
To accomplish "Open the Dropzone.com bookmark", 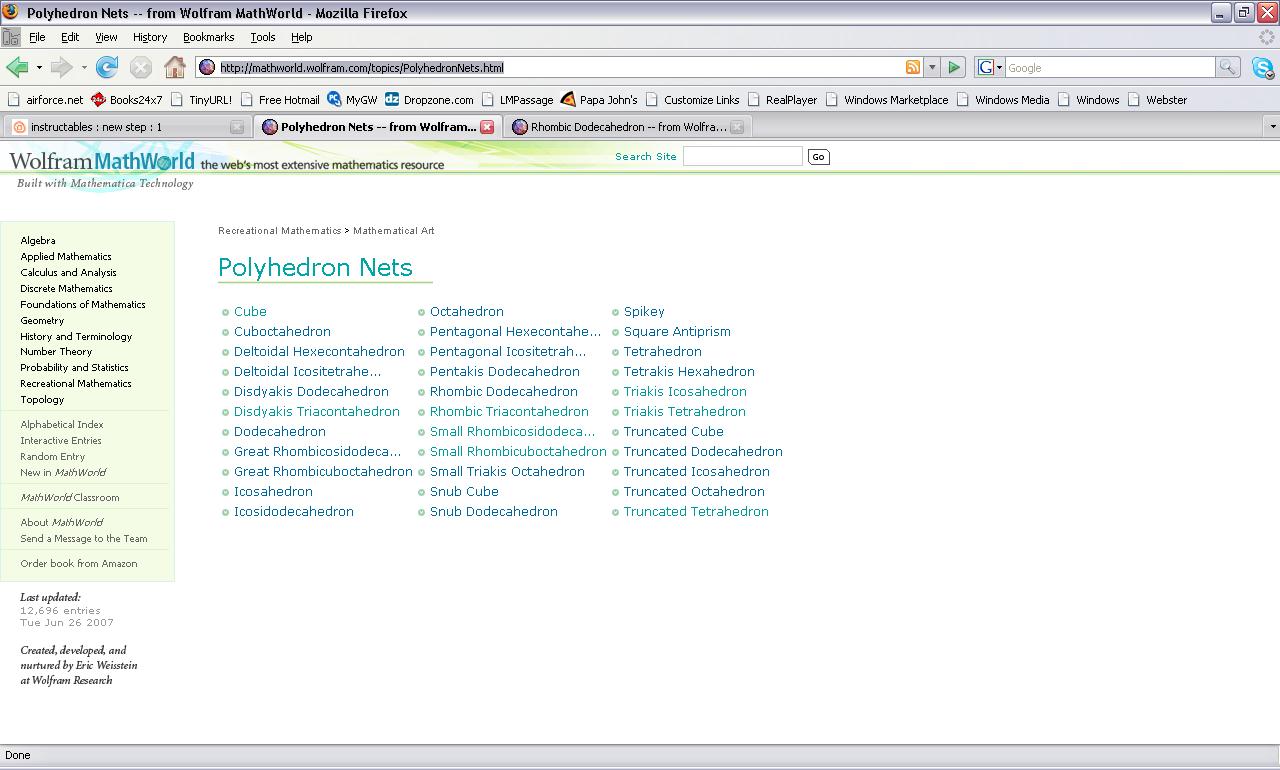I will coord(429,100).
